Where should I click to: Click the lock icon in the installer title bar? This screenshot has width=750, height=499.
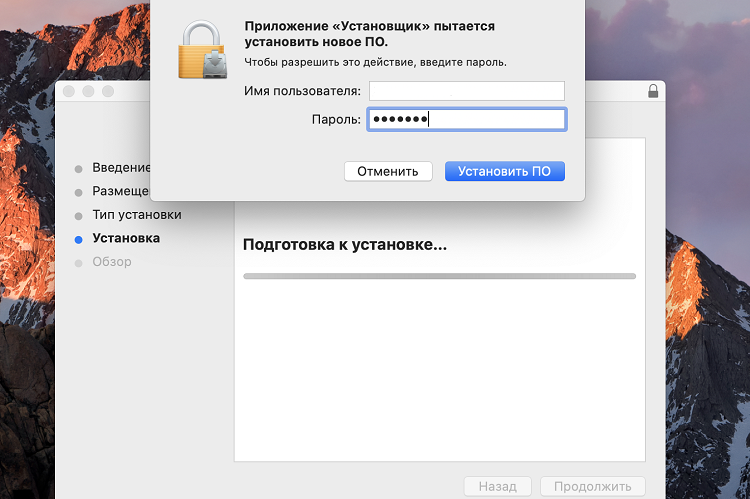click(x=653, y=91)
